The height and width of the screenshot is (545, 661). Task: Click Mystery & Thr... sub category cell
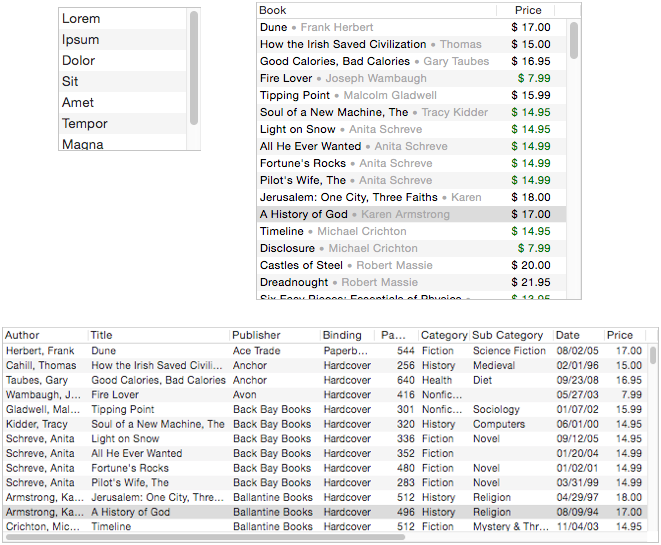(x=511, y=526)
